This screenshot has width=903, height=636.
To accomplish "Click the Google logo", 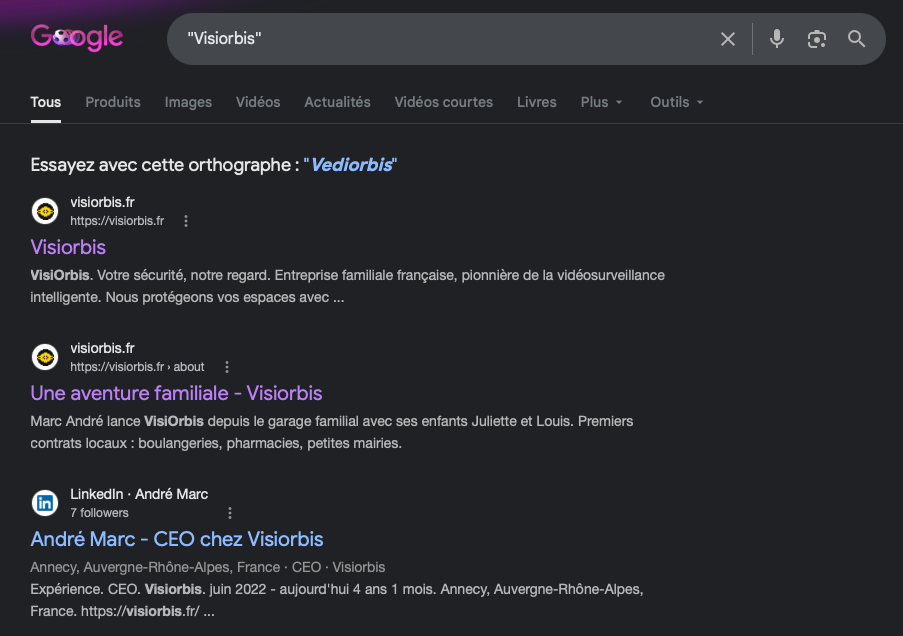I will [x=77, y=37].
